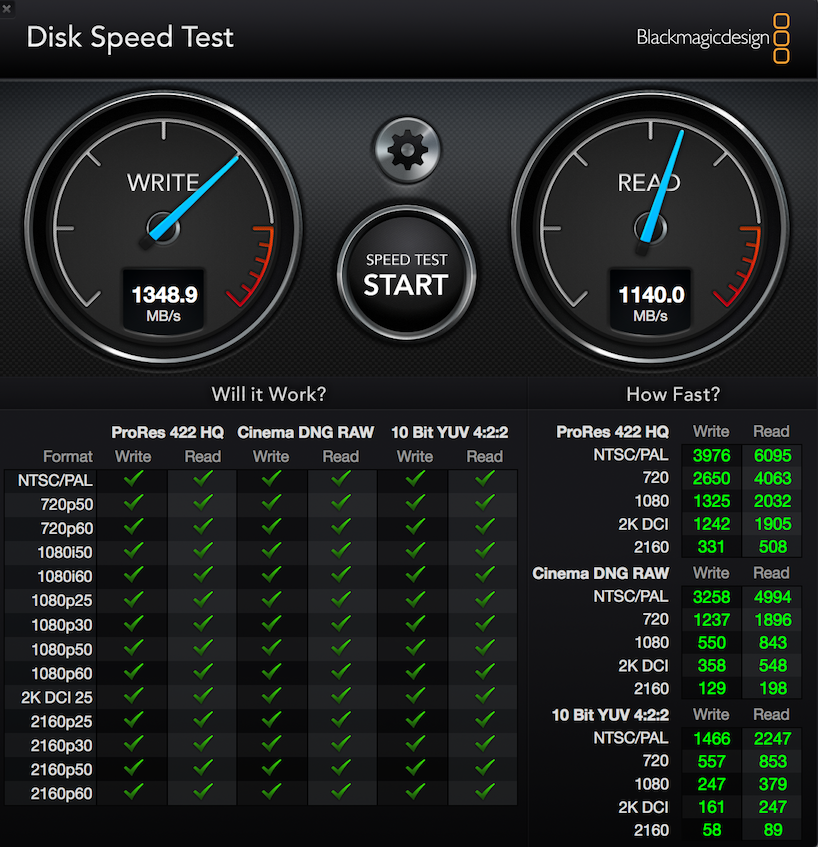Click the Cinema DNG RAW header in Will it Work
This screenshot has width=818, height=847.
coord(306,432)
